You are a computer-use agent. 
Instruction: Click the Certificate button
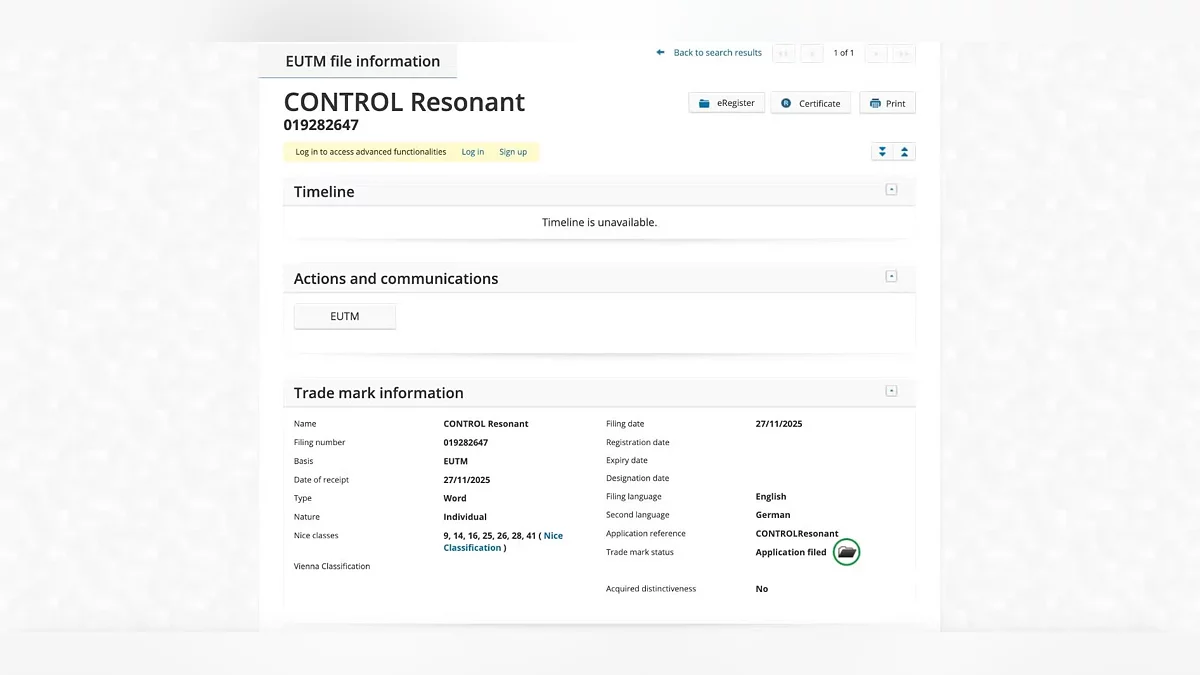810,103
